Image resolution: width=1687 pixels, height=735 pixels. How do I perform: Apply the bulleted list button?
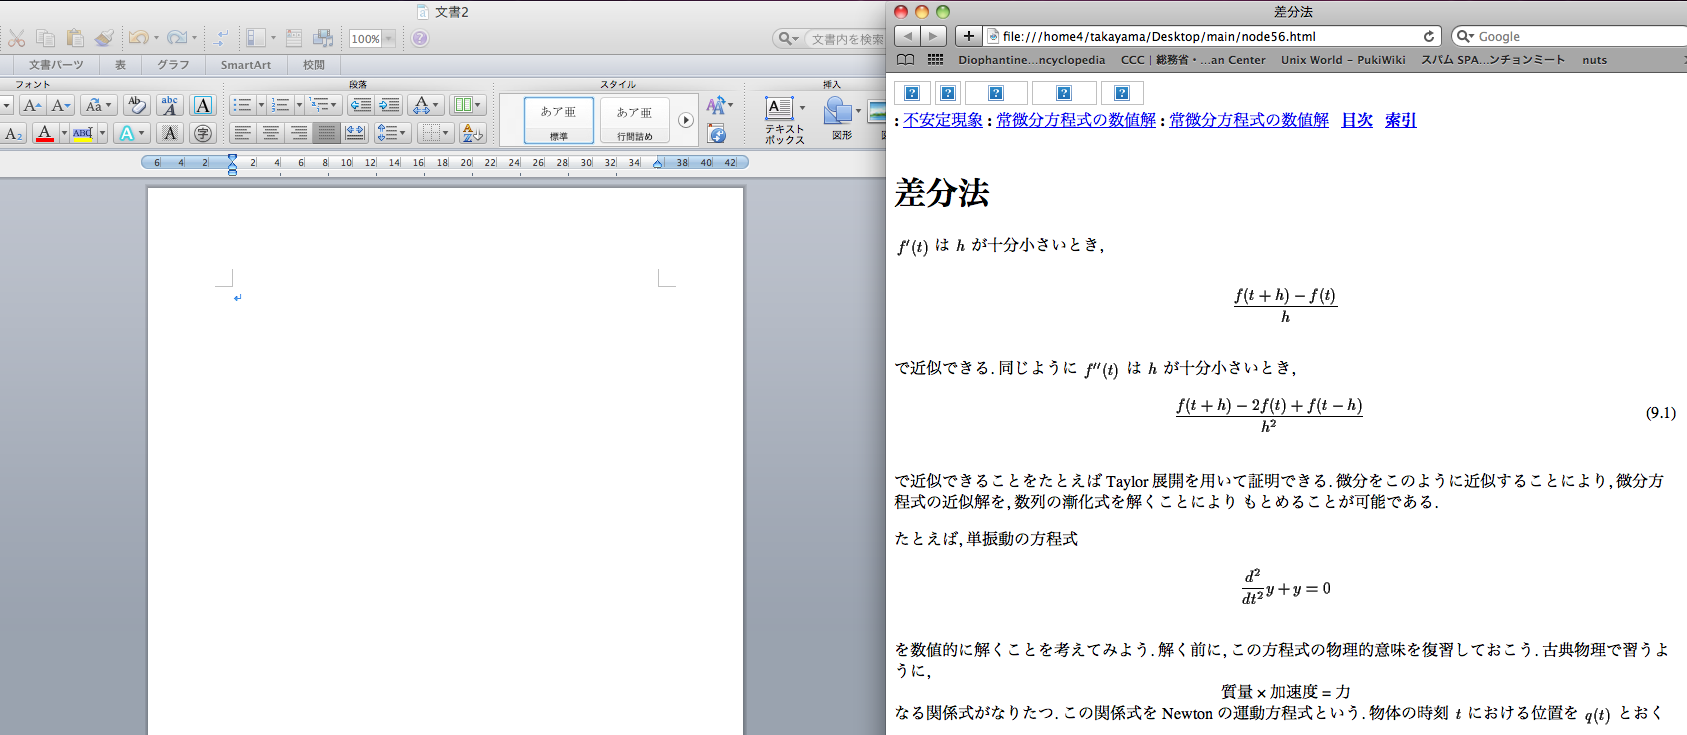242,105
